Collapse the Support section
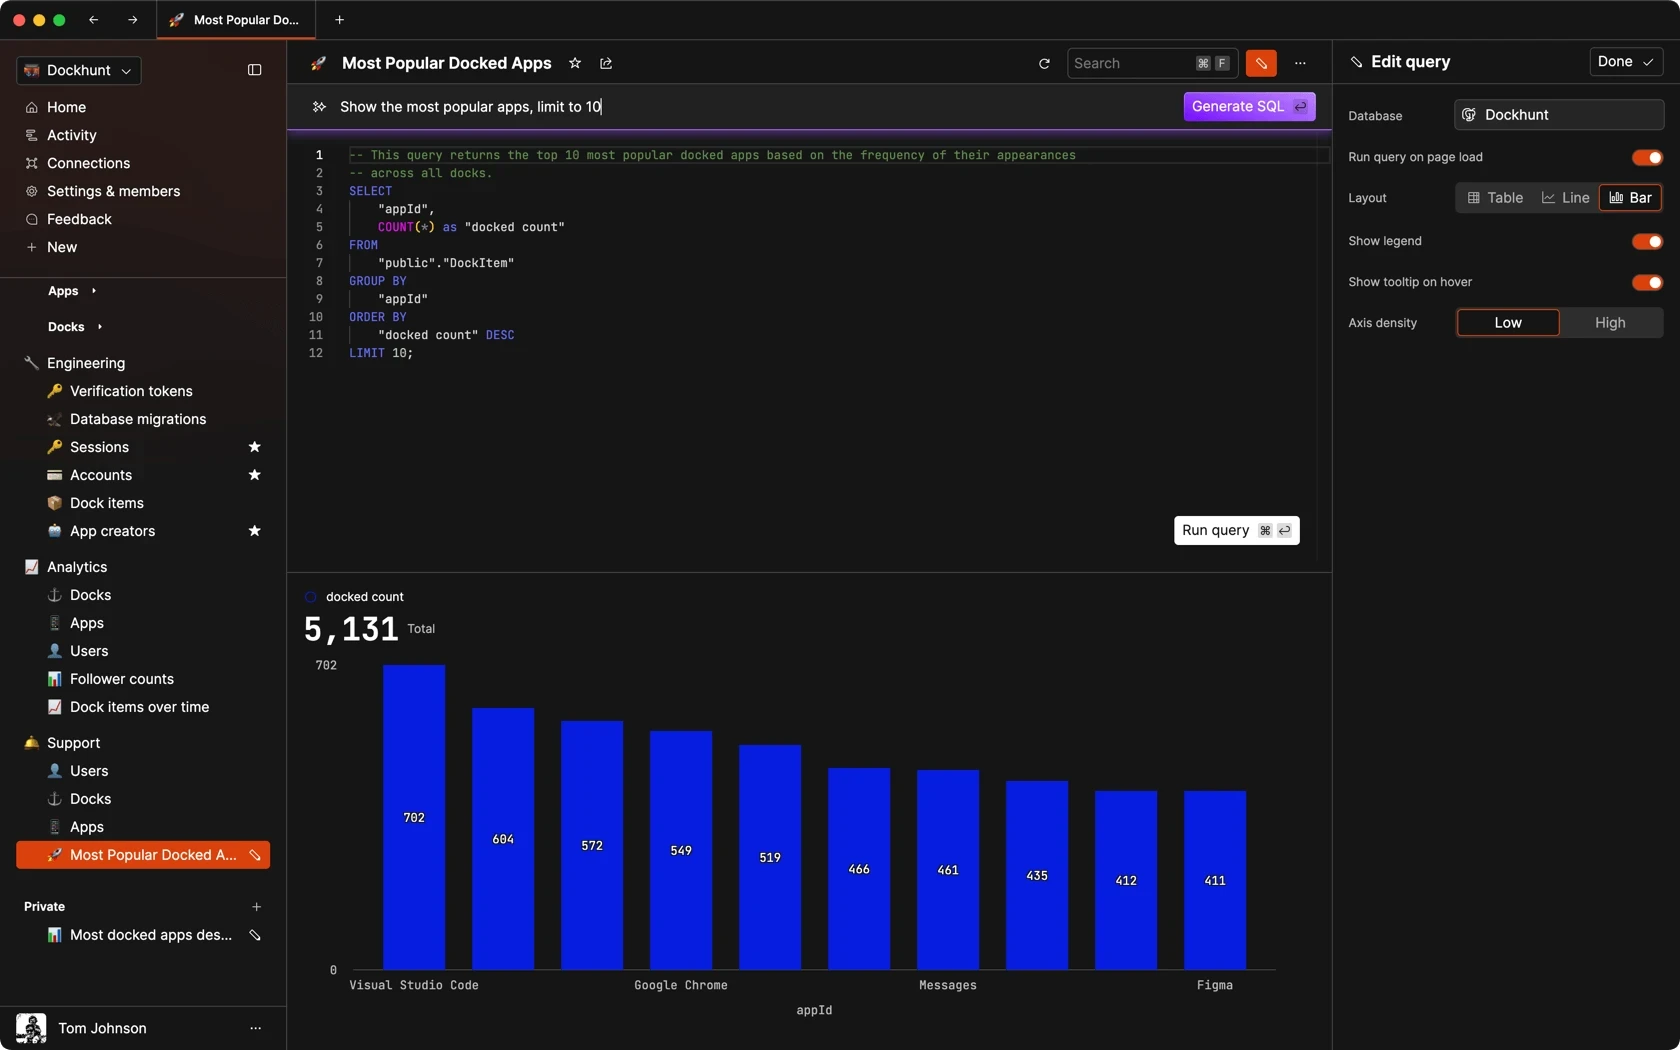The width and height of the screenshot is (1680, 1050). coord(73,743)
